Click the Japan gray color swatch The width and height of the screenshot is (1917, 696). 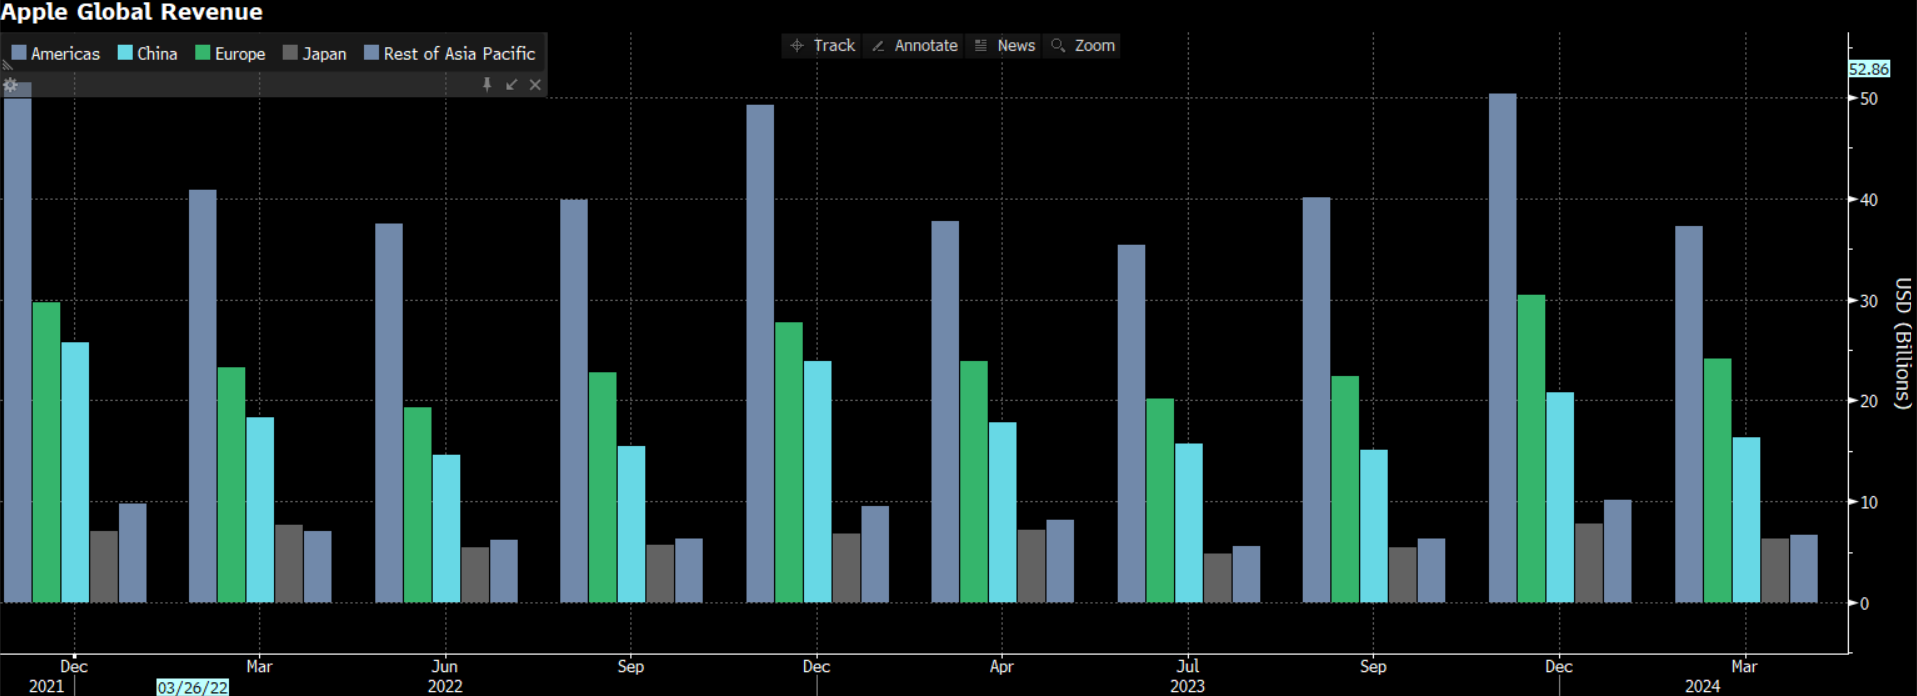[290, 53]
